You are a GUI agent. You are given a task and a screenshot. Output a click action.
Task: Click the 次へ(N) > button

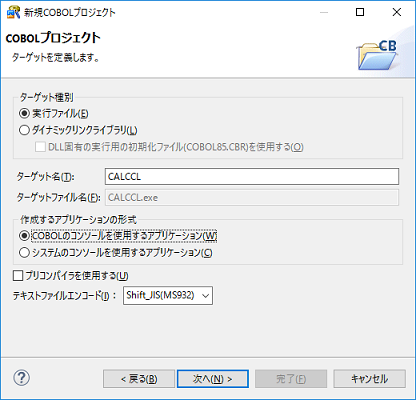[x=213, y=379]
